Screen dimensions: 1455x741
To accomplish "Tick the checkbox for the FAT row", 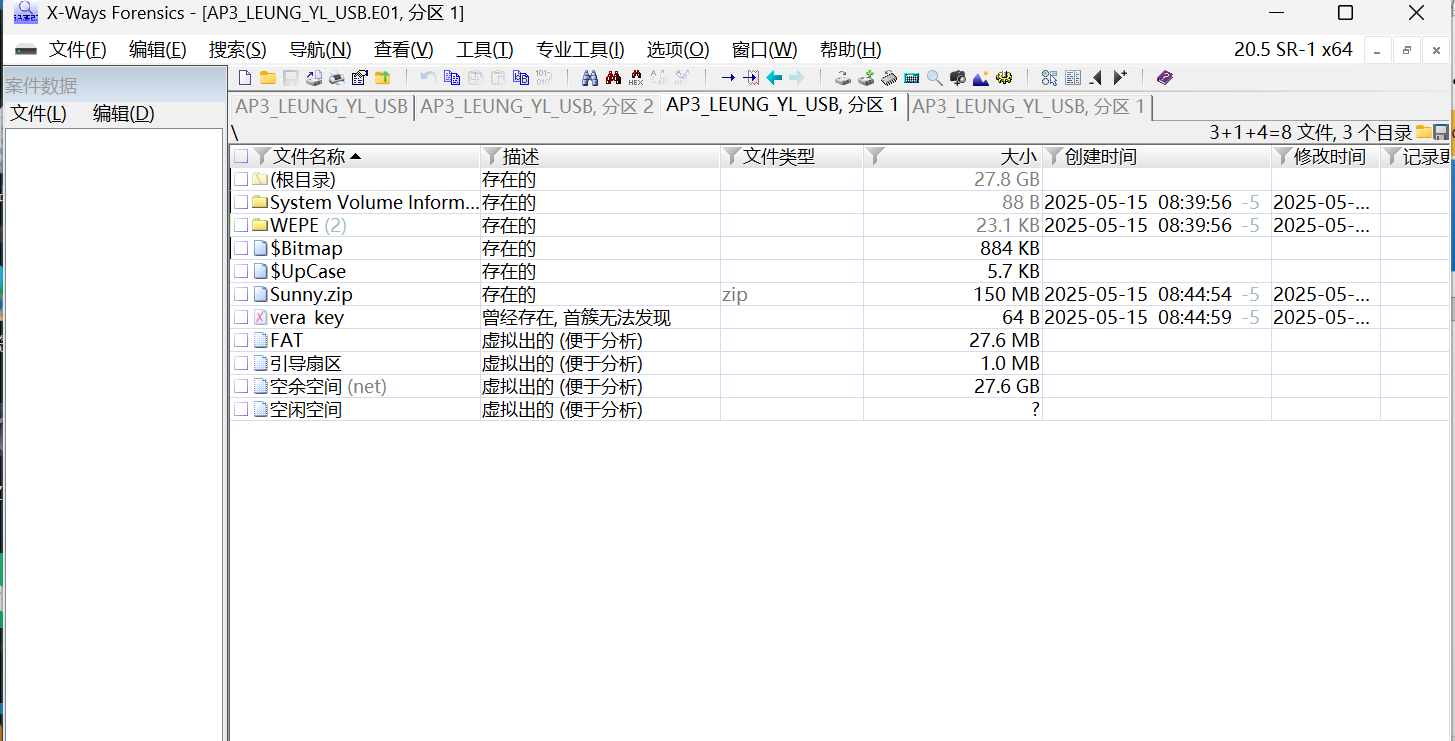I will click(x=241, y=340).
